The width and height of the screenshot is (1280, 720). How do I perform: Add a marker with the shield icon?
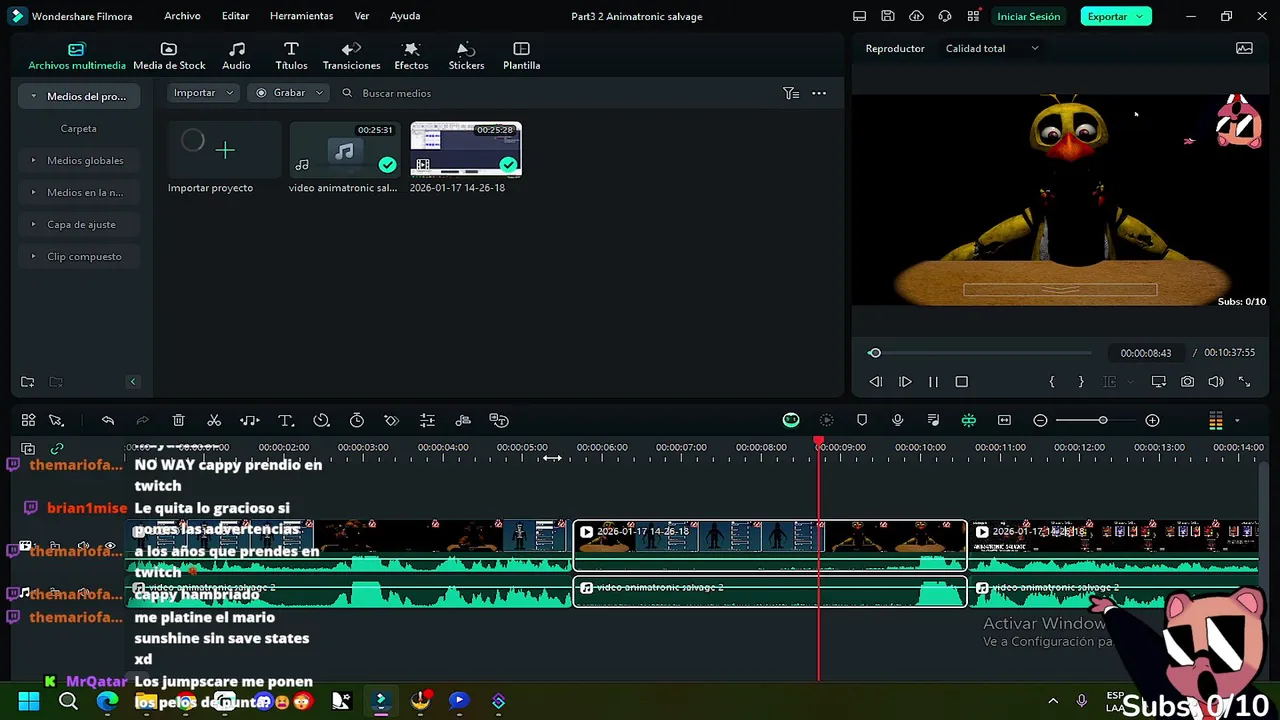[x=862, y=421]
